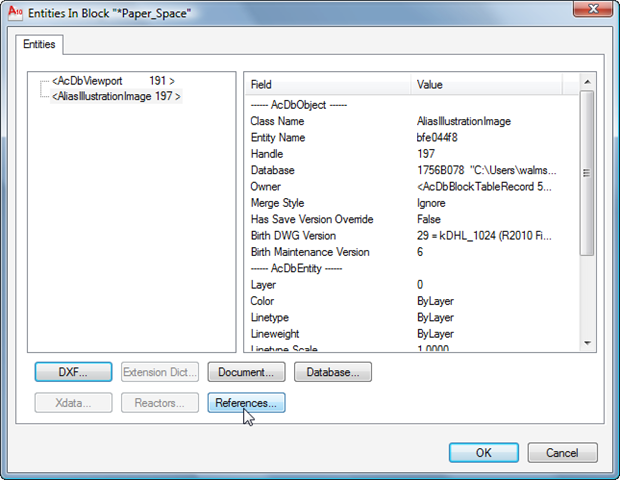The height and width of the screenshot is (480, 620).
Task: Click the Database... button
Action: coord(333,373)
